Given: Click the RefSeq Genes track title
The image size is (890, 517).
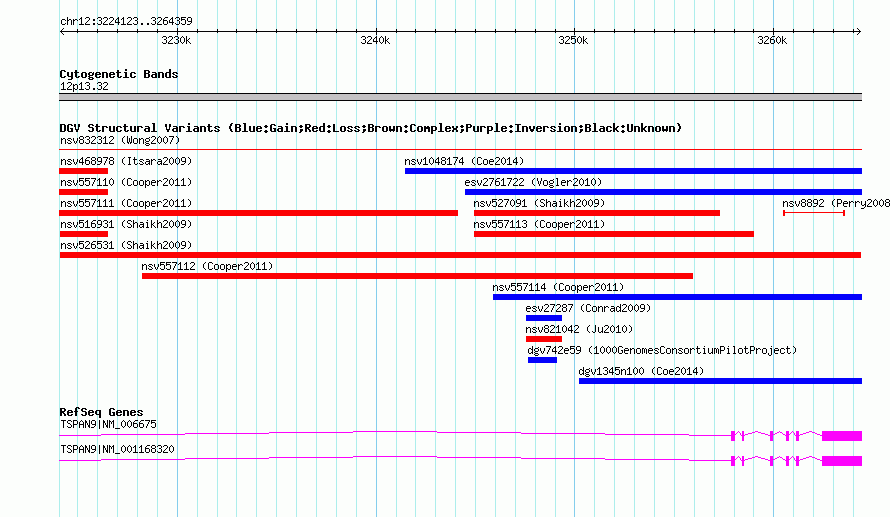Looking at the screenshot, I should click(x=101, y=412).
